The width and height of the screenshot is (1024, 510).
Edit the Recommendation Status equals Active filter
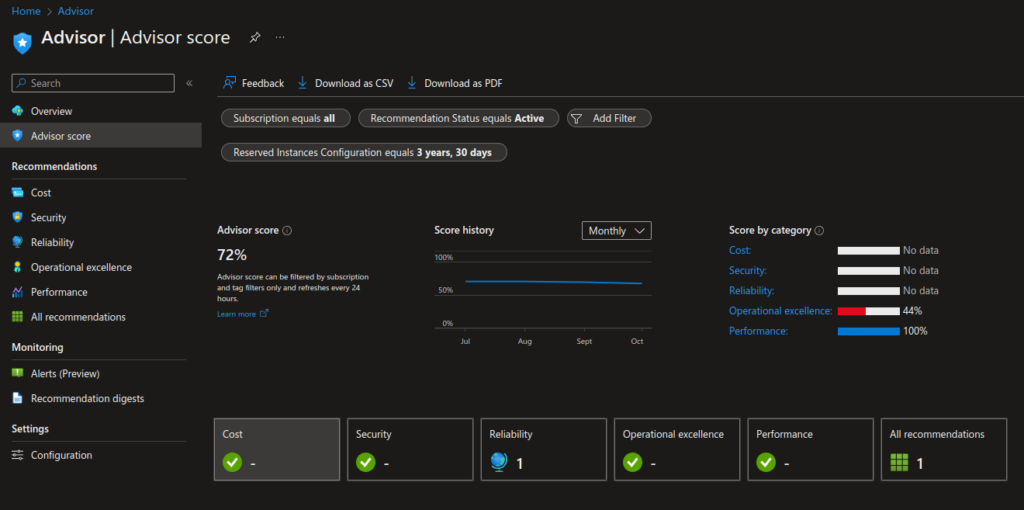point(457,118)
